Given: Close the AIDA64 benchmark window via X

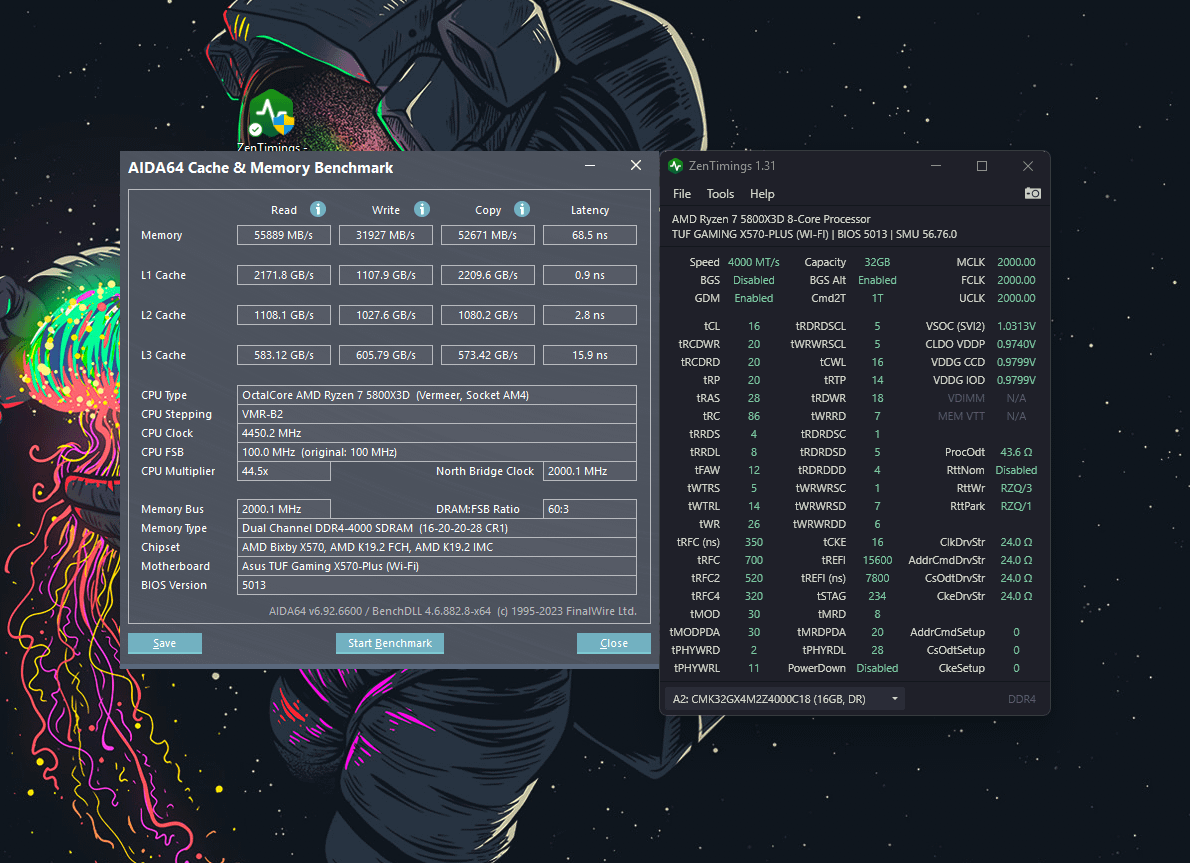Looking at the screenshot, I should (x=636, y=165).
